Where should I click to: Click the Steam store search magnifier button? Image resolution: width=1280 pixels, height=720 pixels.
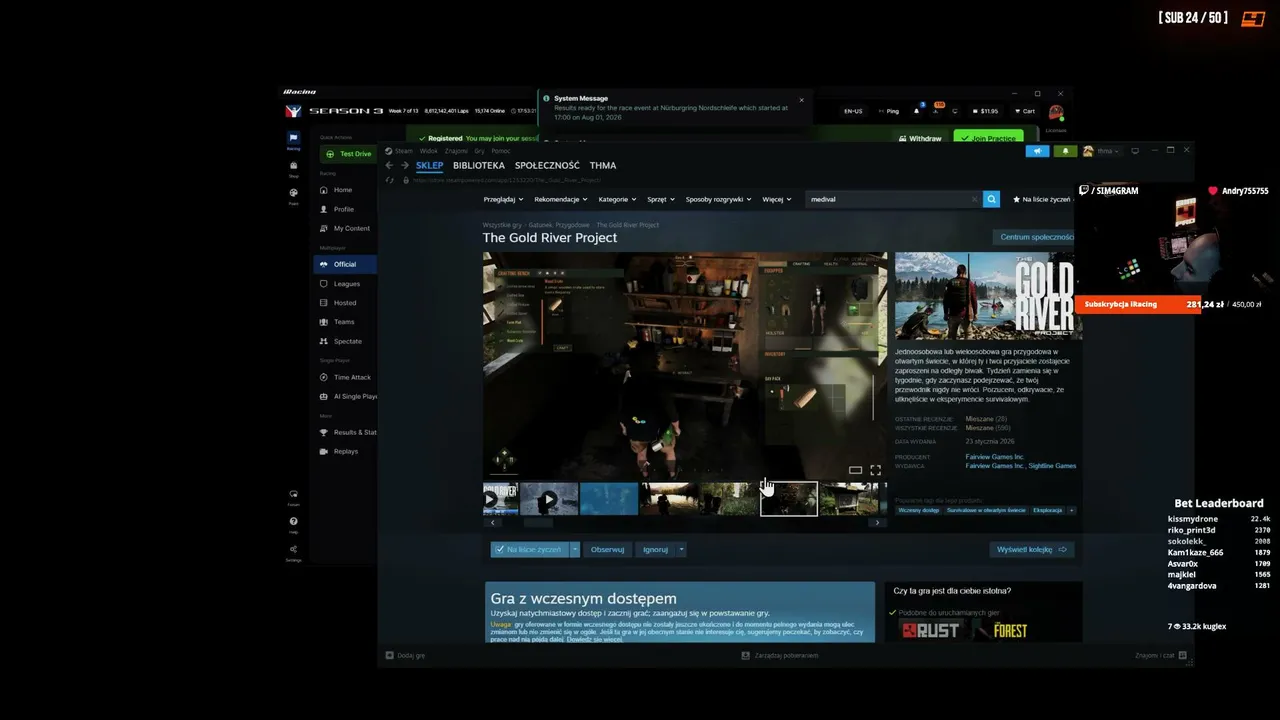[x=991, y=199]
